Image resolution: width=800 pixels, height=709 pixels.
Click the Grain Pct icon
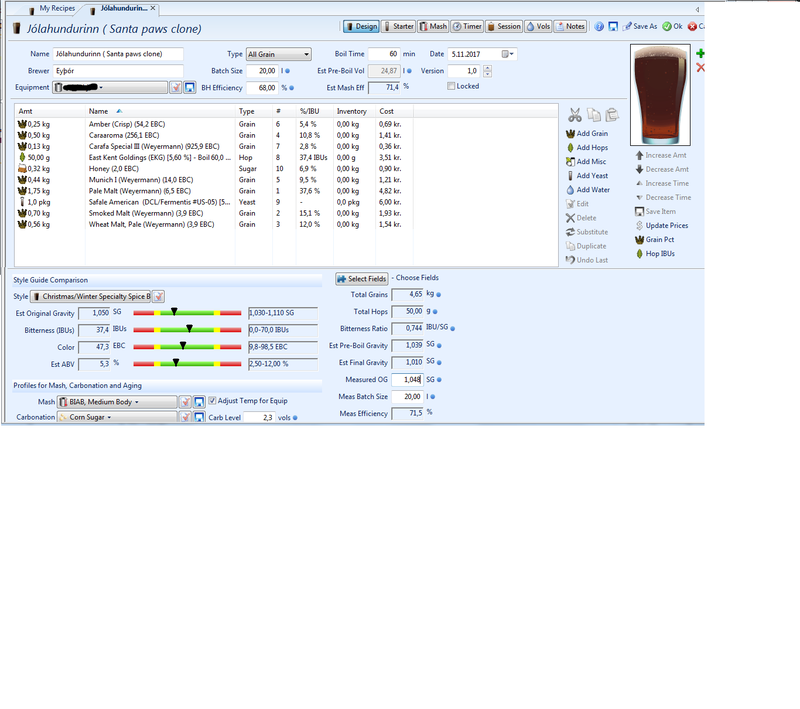coord(639,240)
